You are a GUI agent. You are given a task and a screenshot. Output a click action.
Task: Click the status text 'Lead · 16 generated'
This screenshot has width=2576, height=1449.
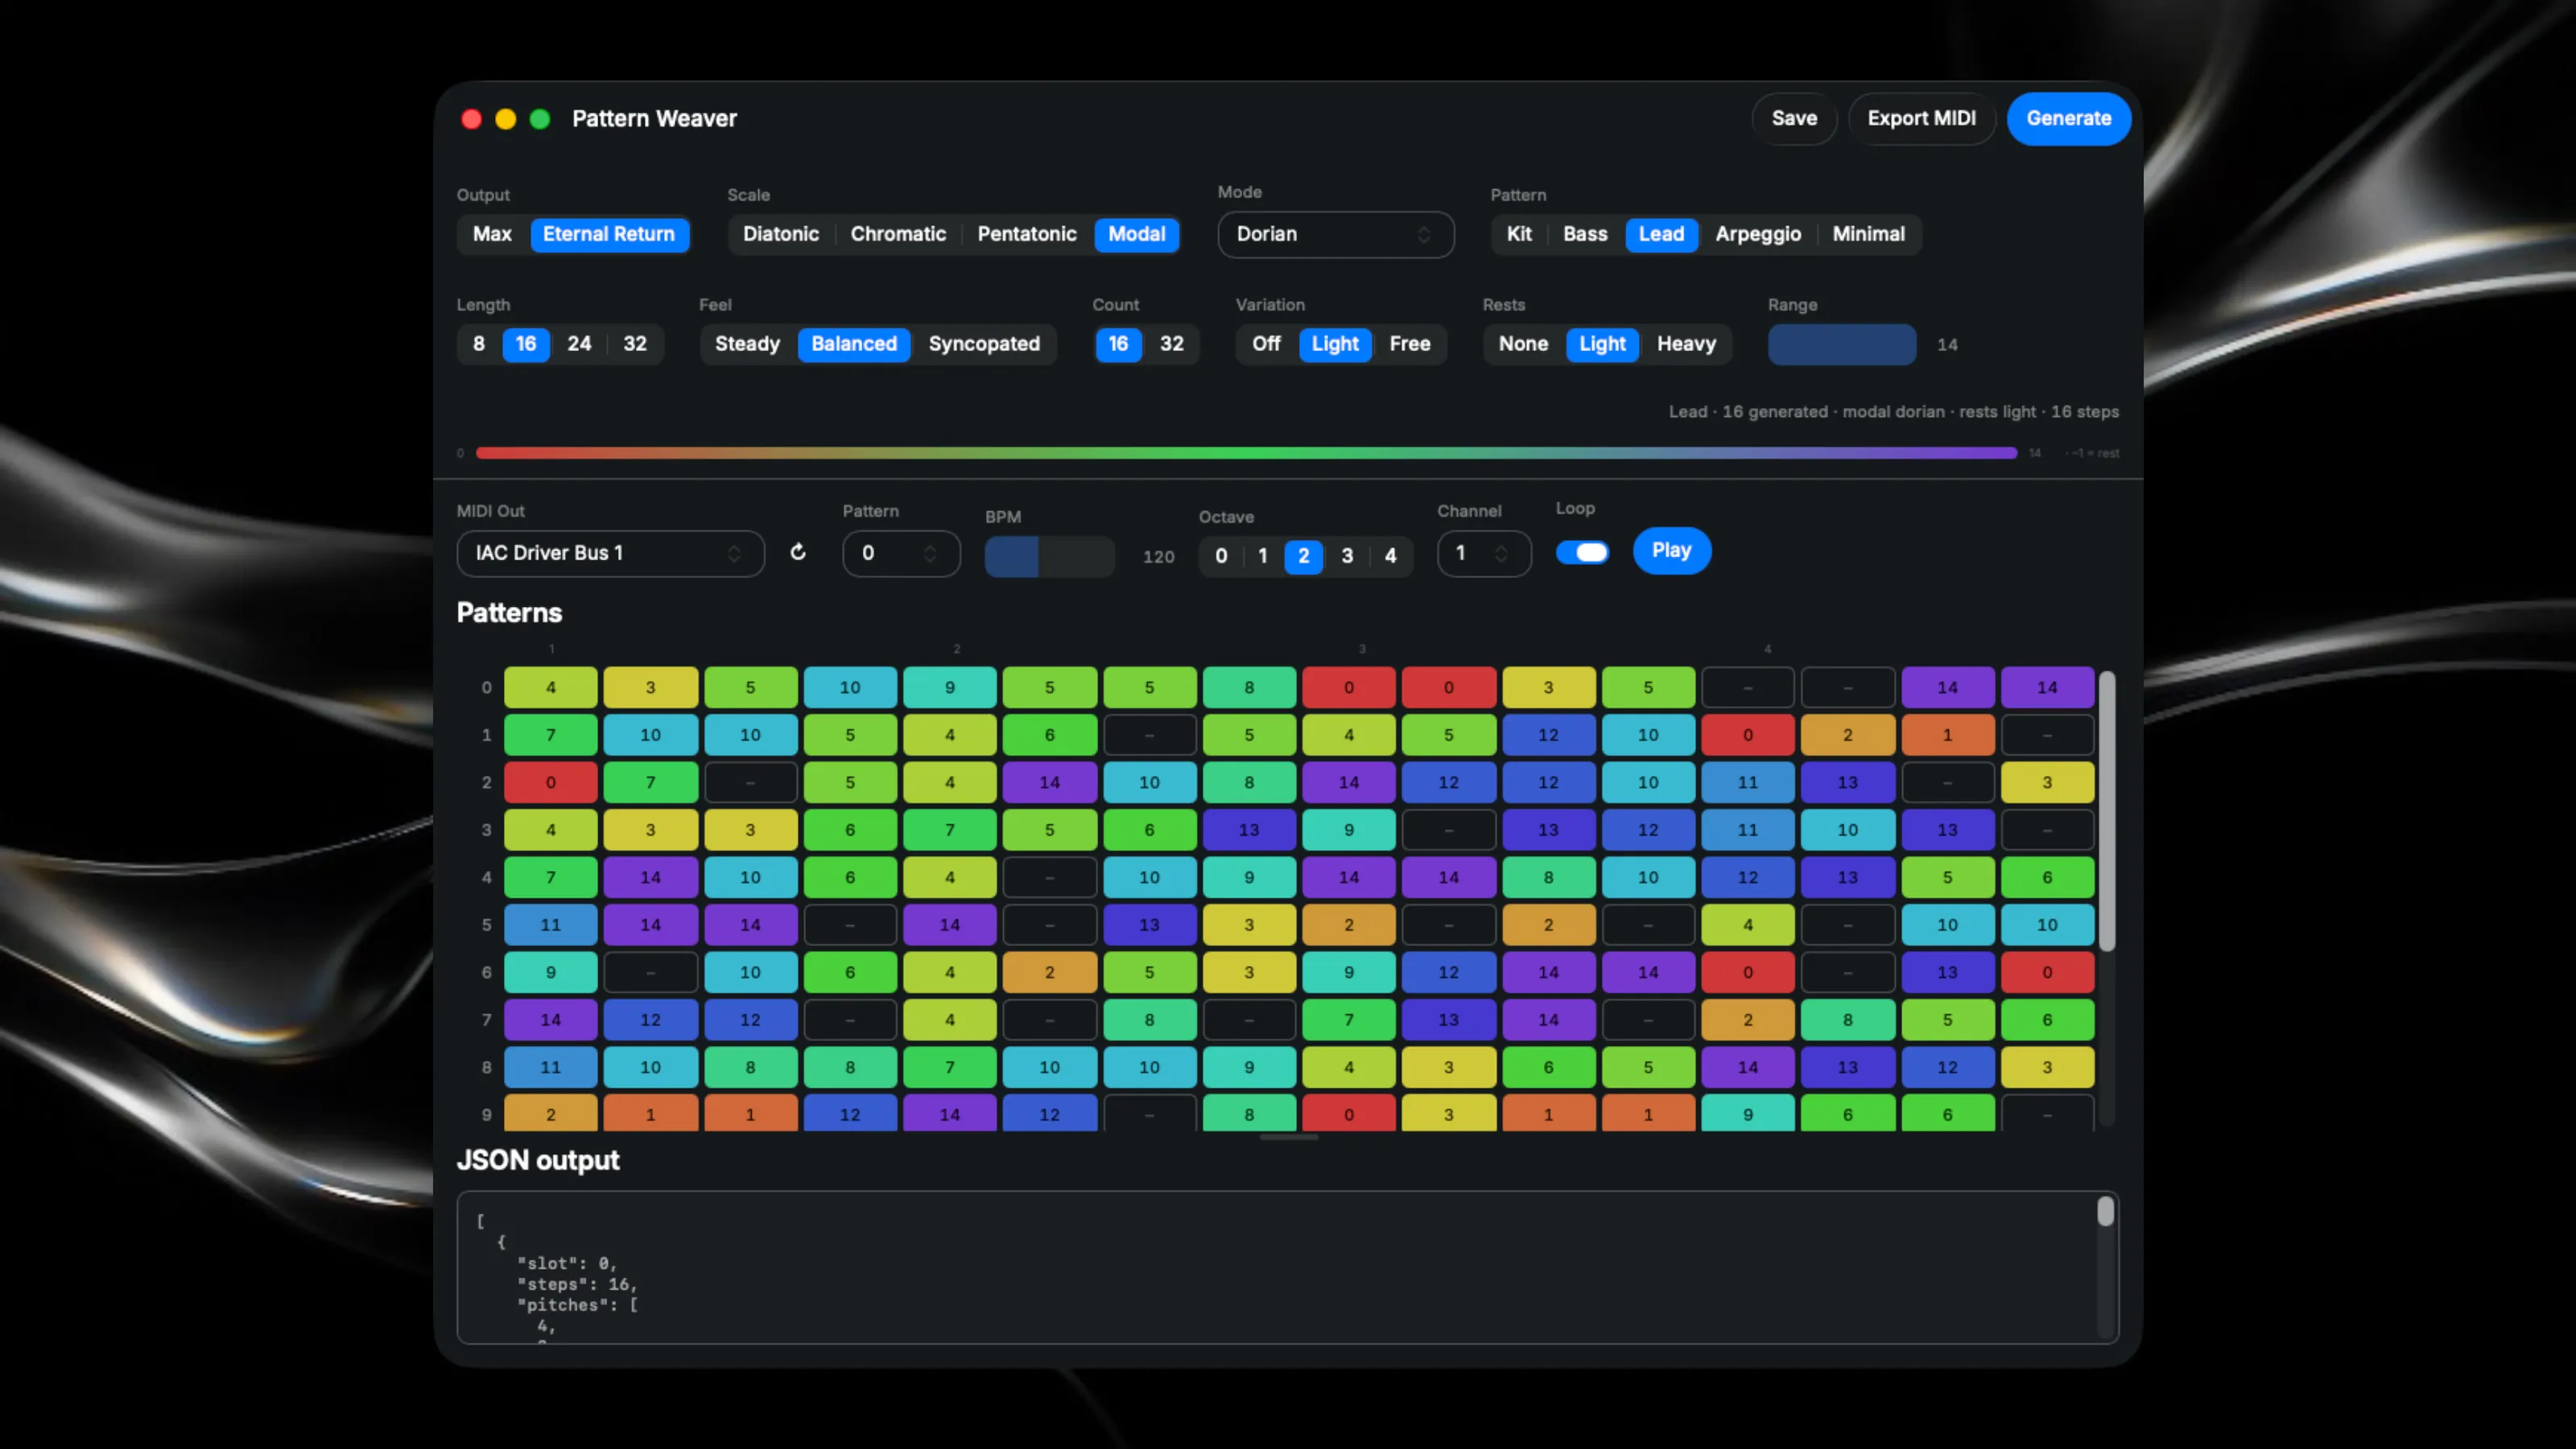coord(1748,412)
